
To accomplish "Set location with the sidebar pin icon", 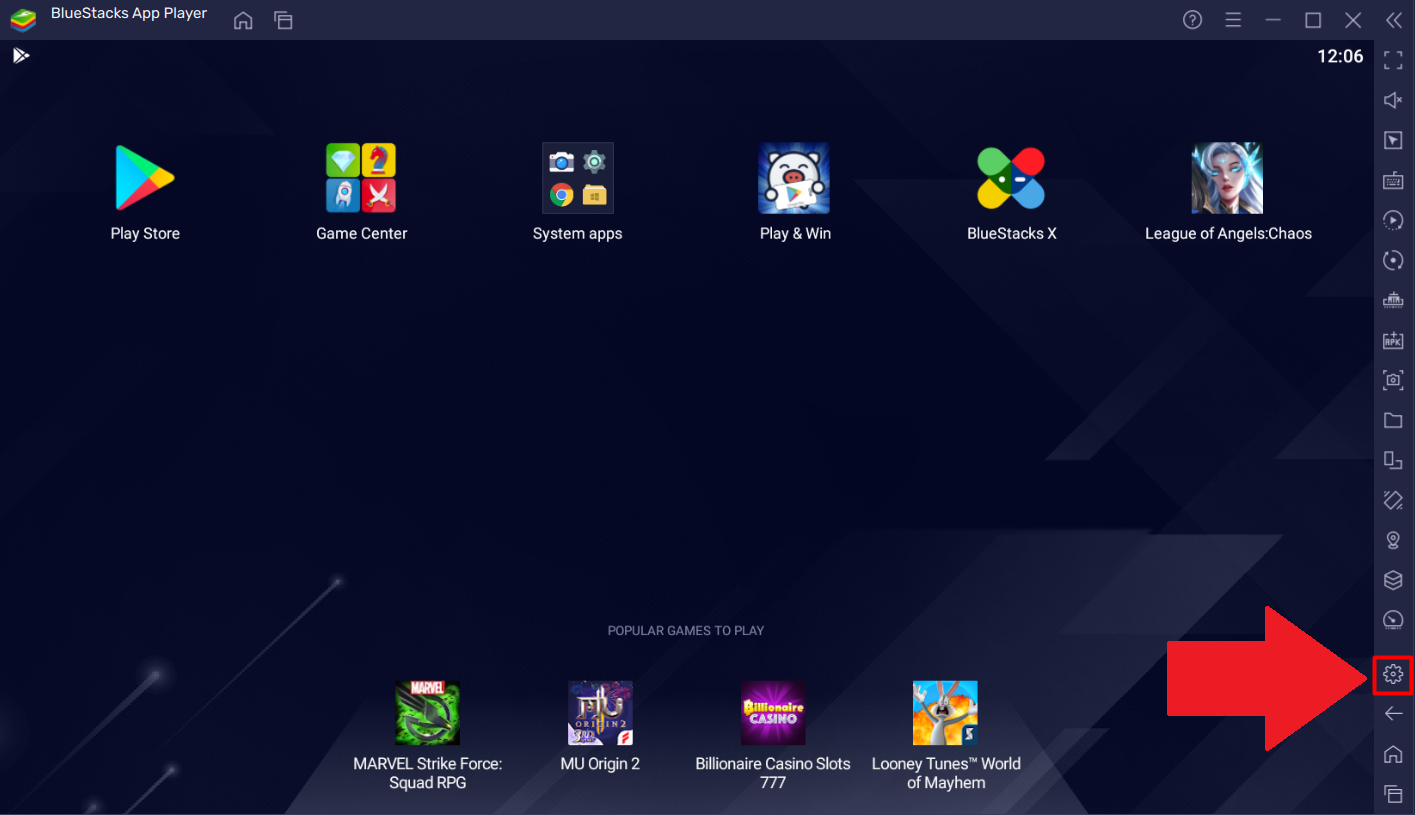I will coord(1393,540).
